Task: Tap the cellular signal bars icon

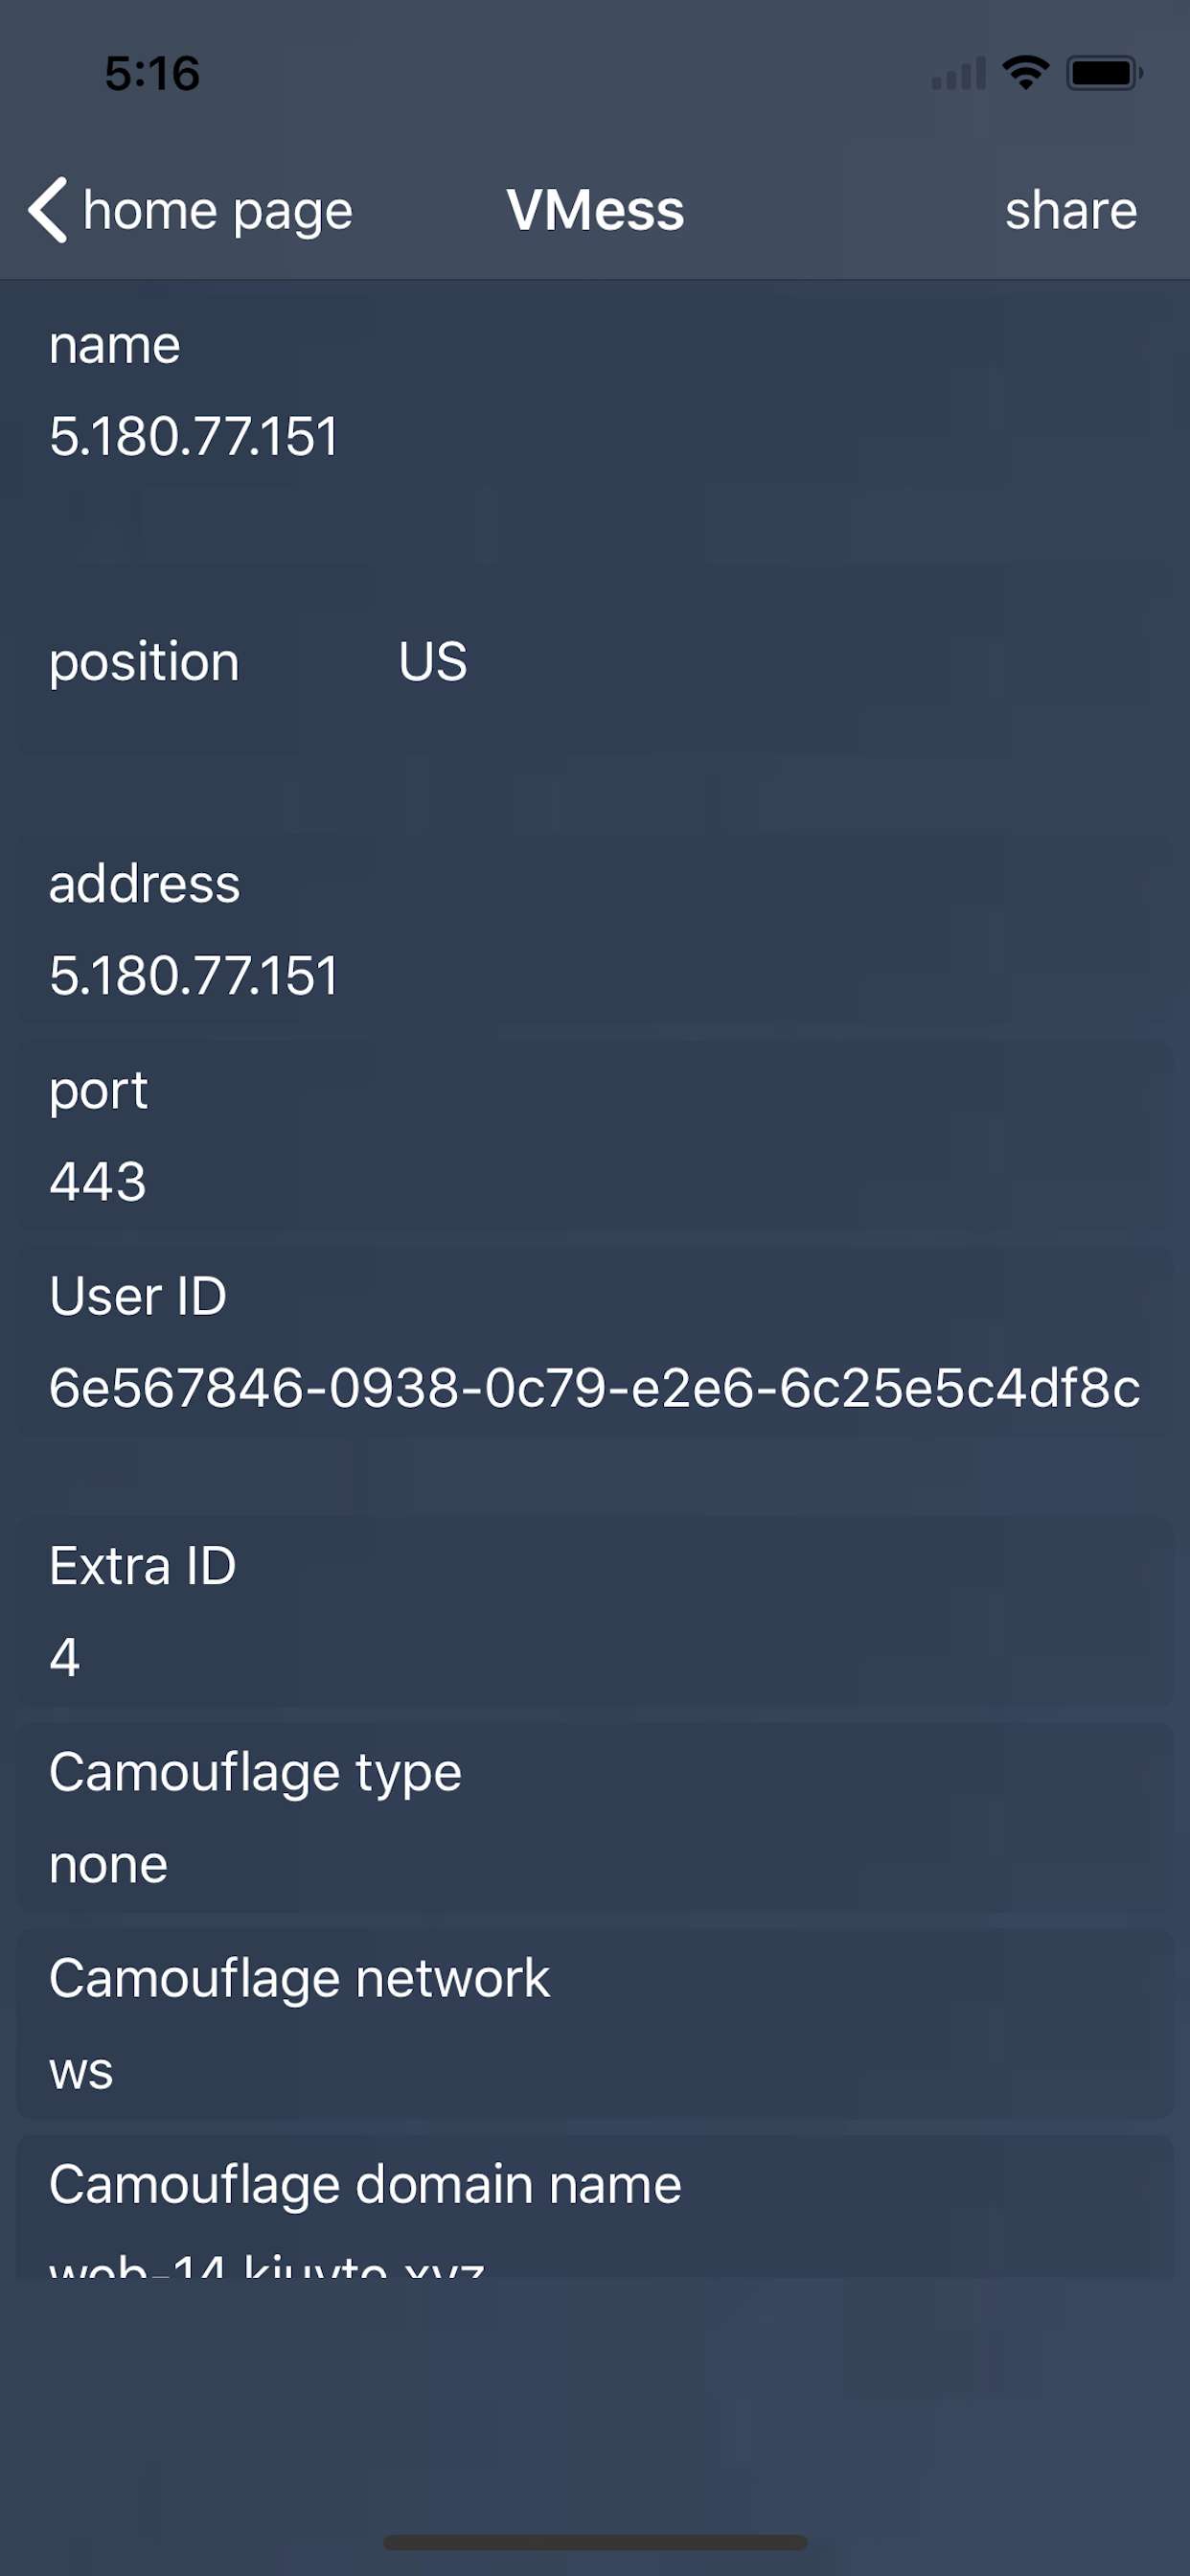Action: coord(958,74)
